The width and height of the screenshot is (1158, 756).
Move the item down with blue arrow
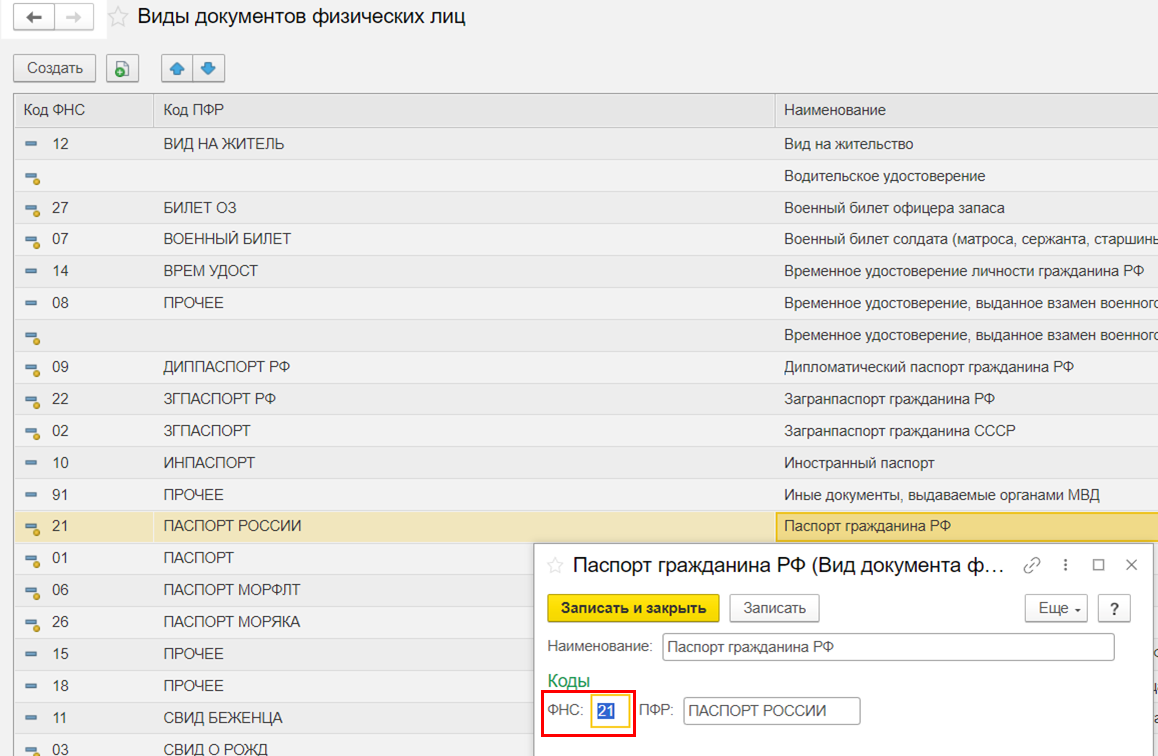pos(208,68)
